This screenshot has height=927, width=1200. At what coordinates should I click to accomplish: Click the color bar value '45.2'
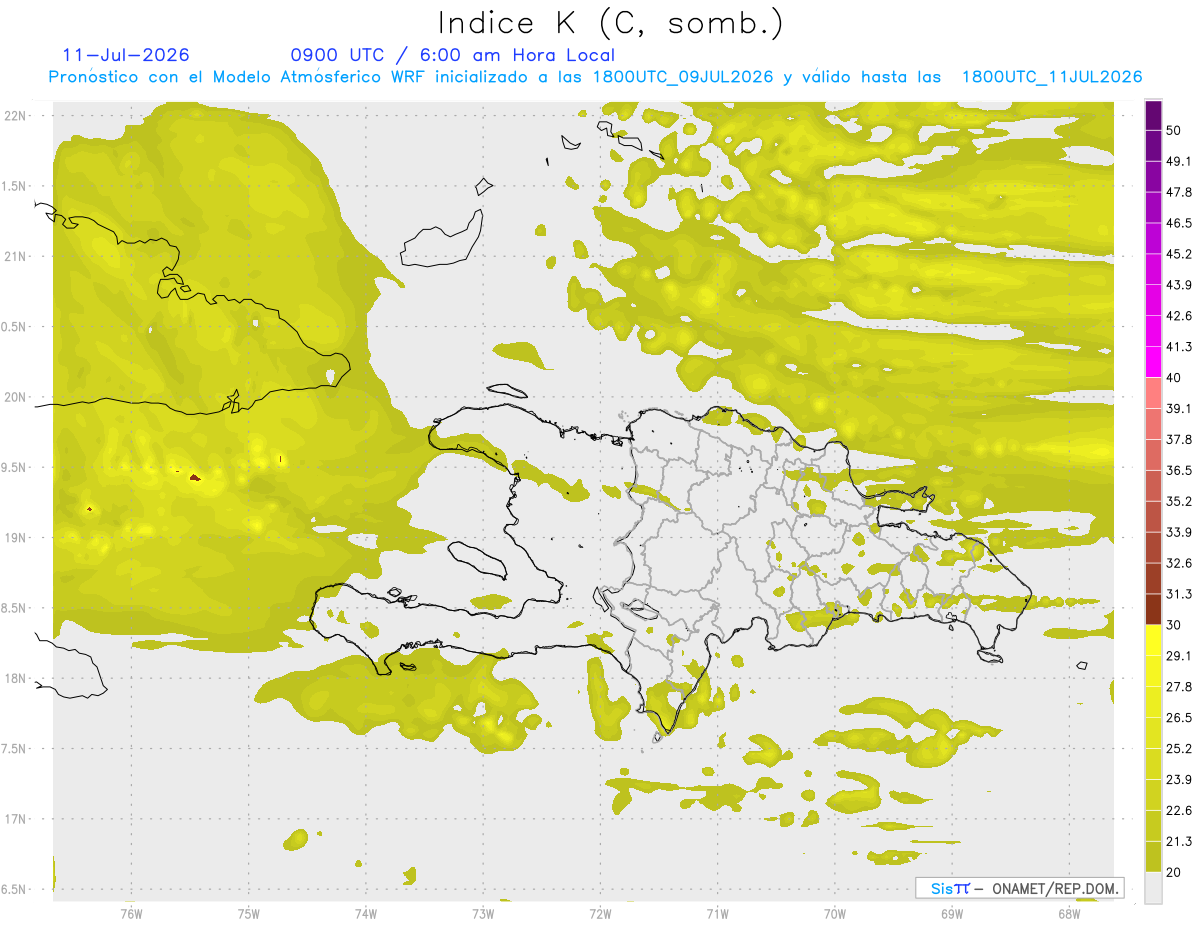(x=1179, y=254)
